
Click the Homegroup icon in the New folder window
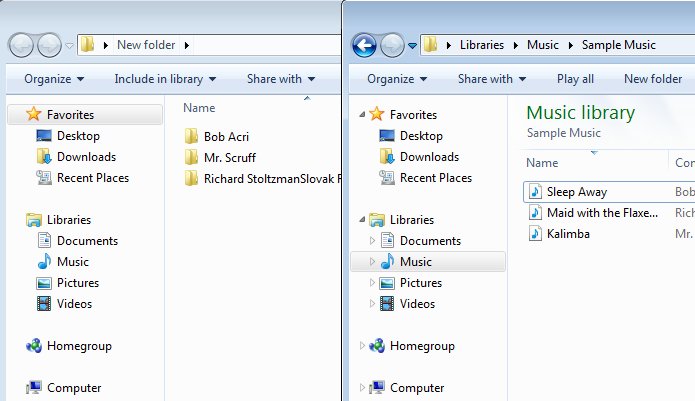tap(34, 346)
